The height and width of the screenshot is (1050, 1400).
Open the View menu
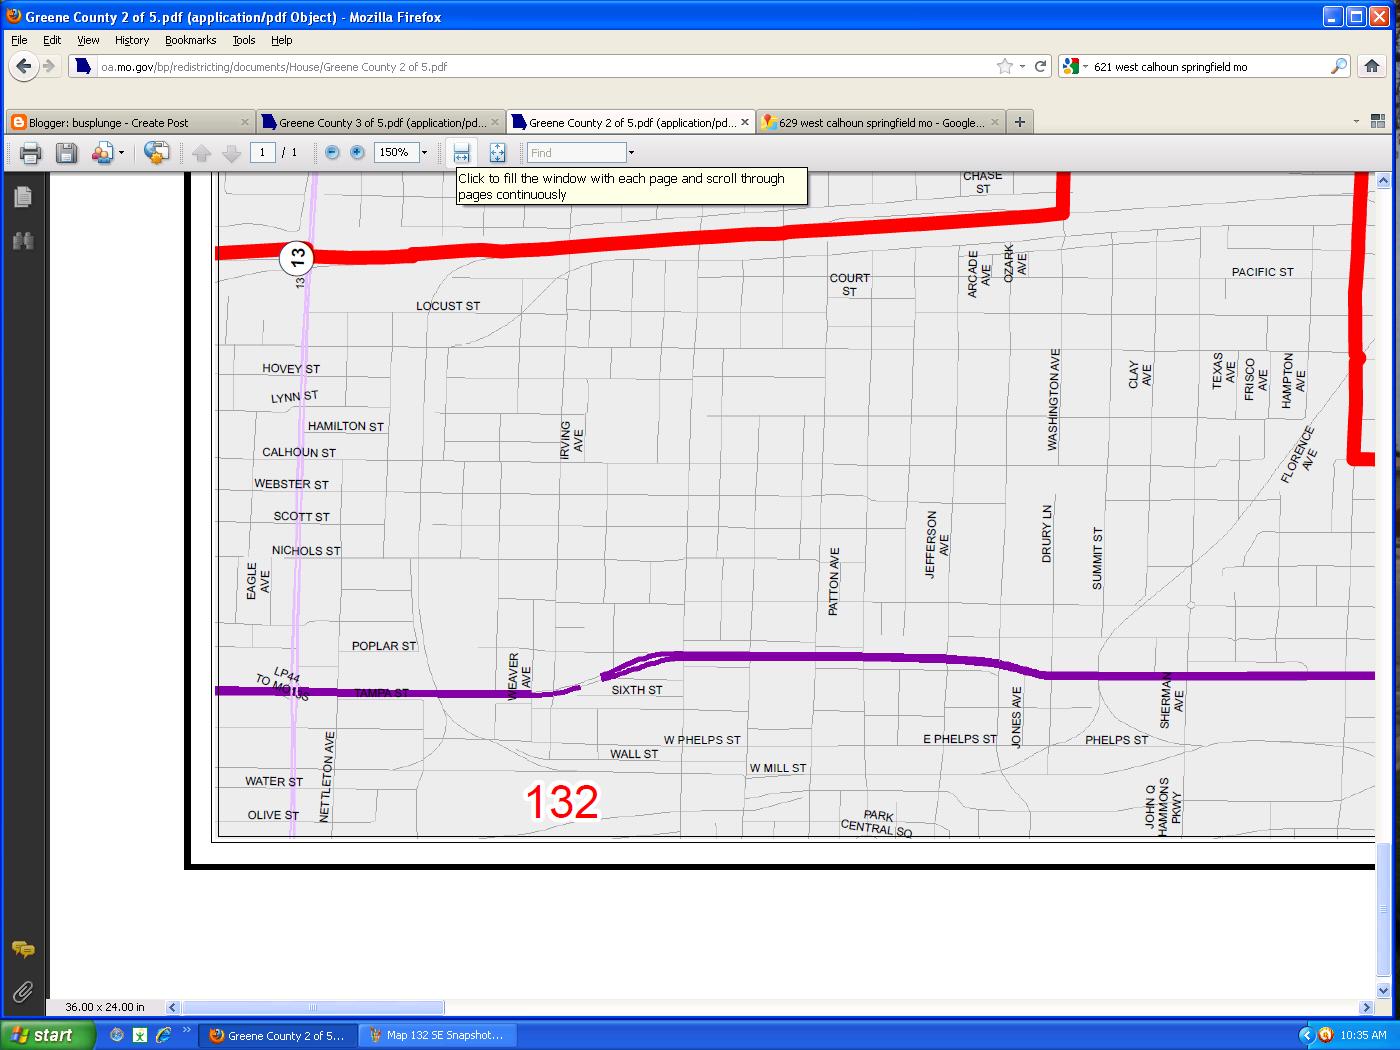(x=88, y=40)
